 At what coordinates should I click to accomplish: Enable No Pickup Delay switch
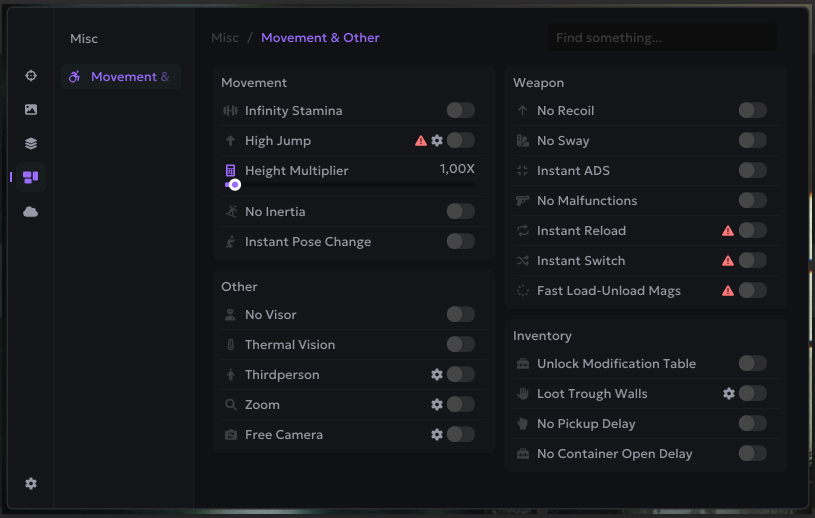[752, 424]
